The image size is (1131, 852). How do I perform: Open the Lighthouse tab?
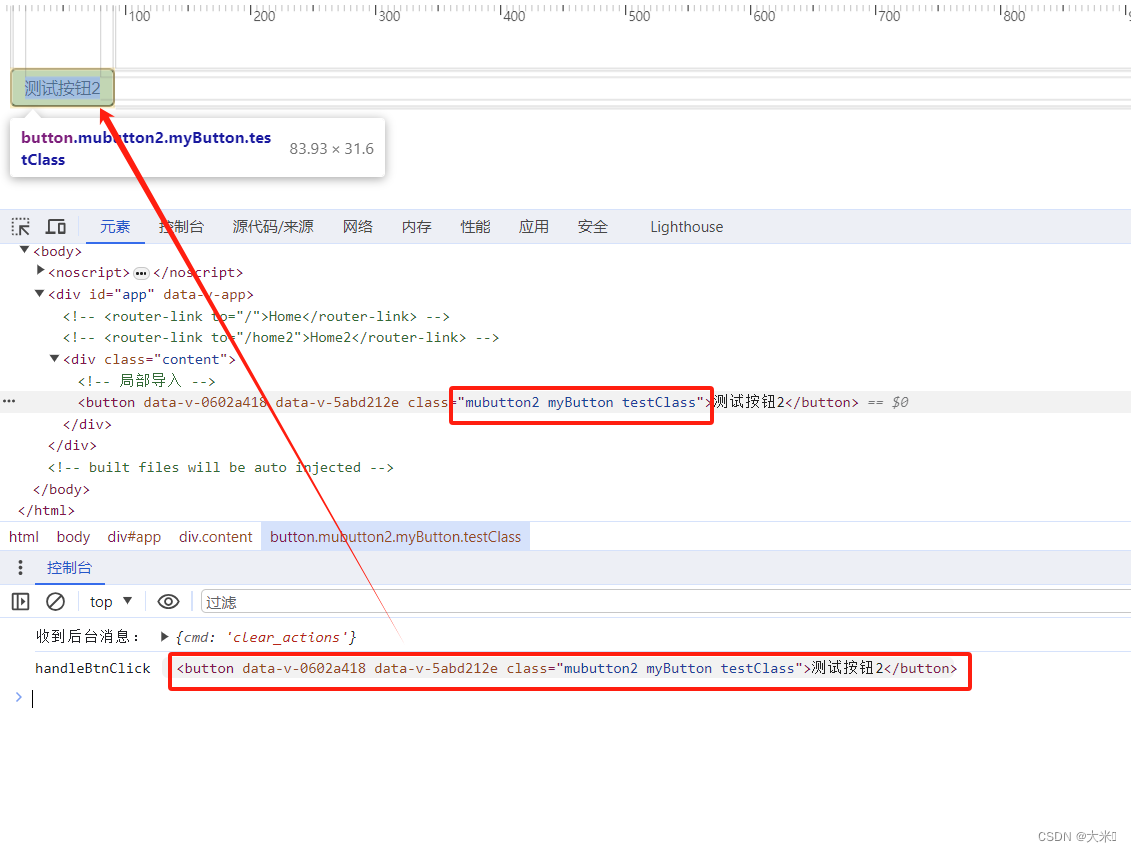[686, 226]
